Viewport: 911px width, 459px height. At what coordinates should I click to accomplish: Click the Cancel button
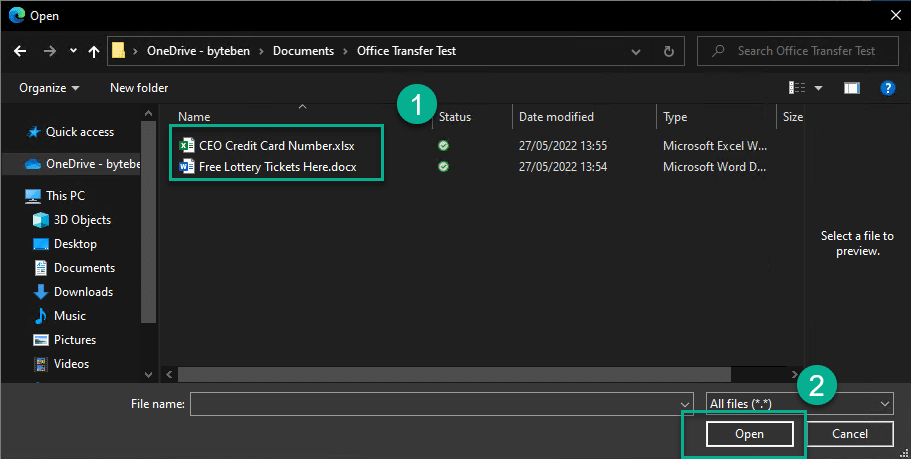[x=850, y=434]
